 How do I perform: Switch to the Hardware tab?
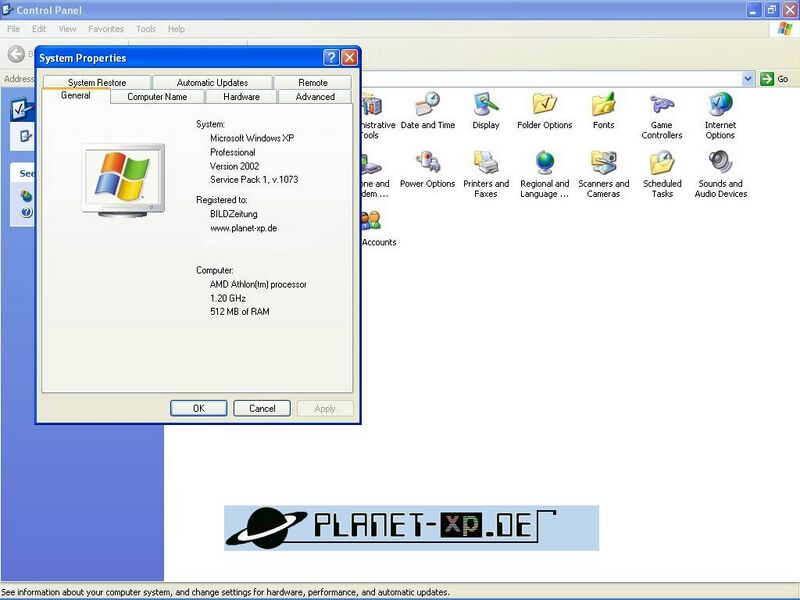pos(241,96)
